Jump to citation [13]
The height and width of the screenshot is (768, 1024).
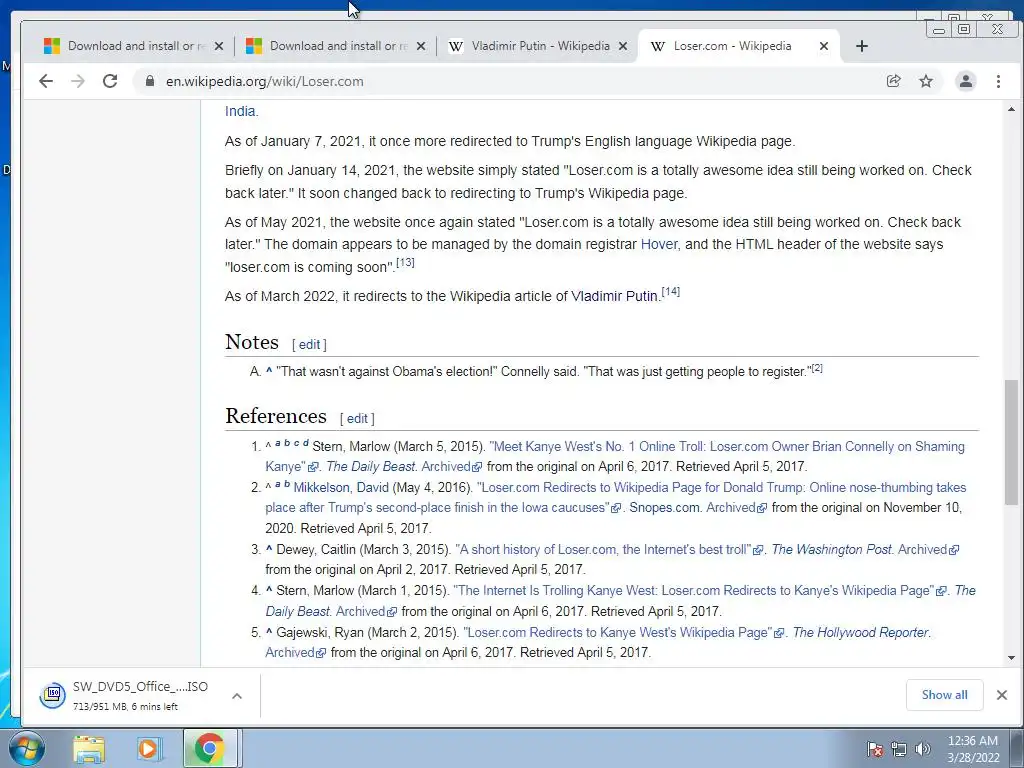pyautogui.click(x=405, y=263)
